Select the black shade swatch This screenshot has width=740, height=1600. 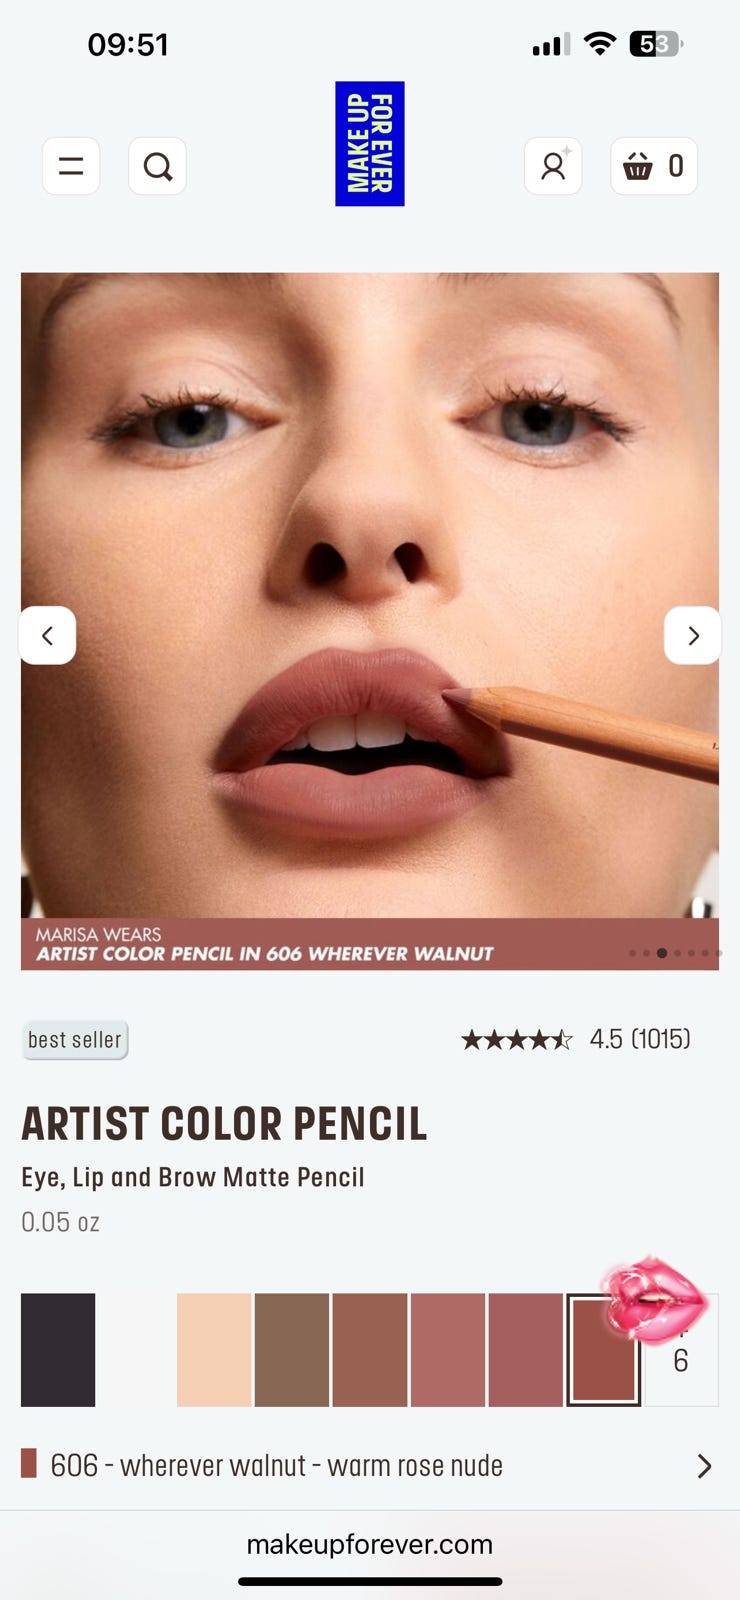point(58,1350)
